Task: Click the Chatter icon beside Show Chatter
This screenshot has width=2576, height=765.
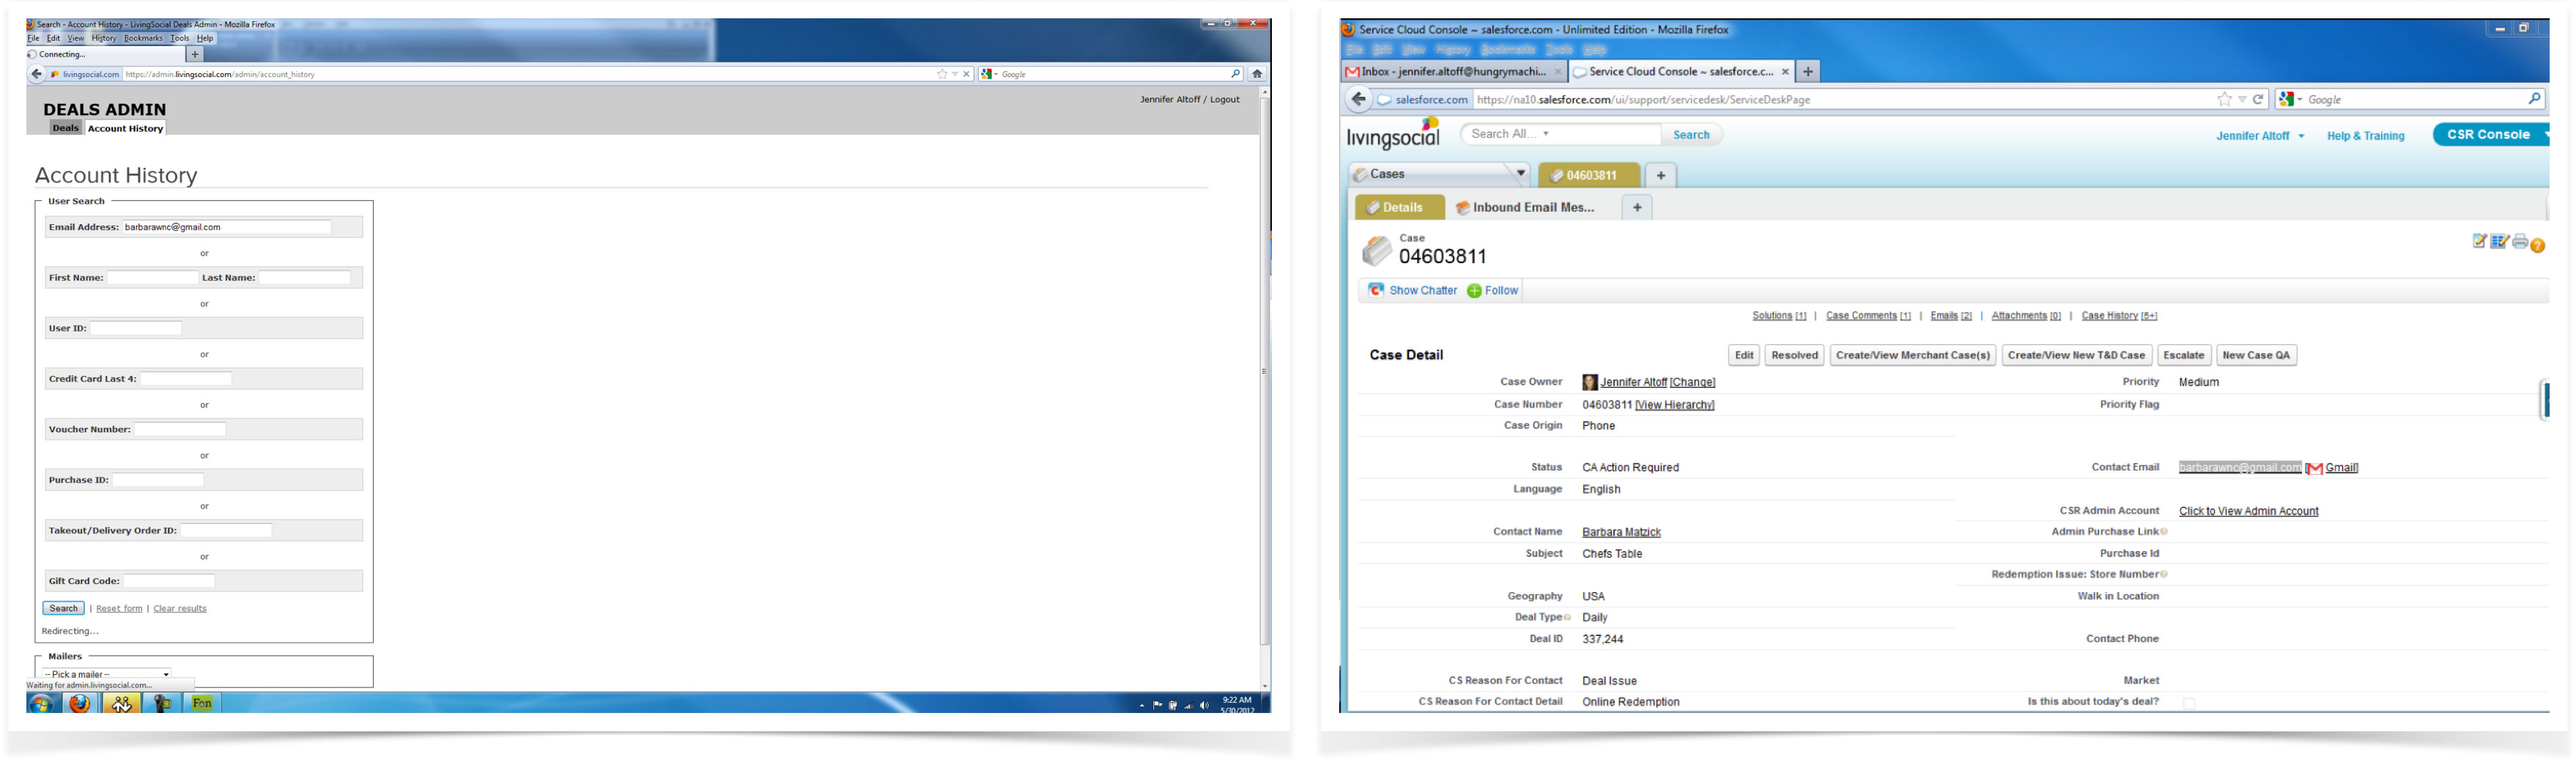Action: (x=1377, y=290)
